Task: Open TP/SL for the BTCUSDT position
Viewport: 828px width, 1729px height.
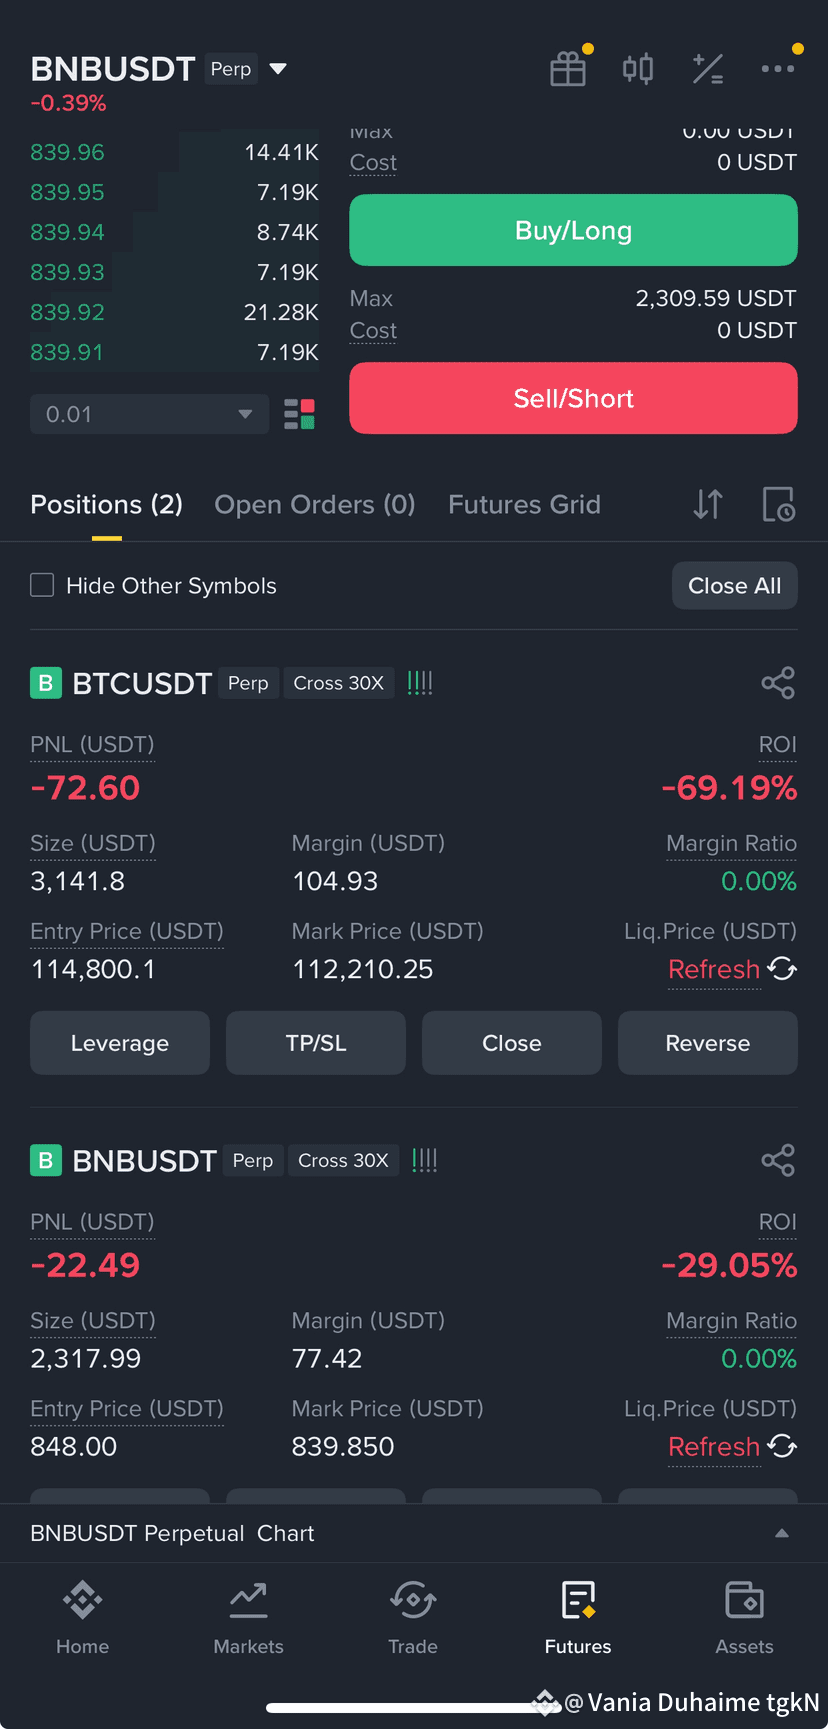Action: [x=316, y=1043]
